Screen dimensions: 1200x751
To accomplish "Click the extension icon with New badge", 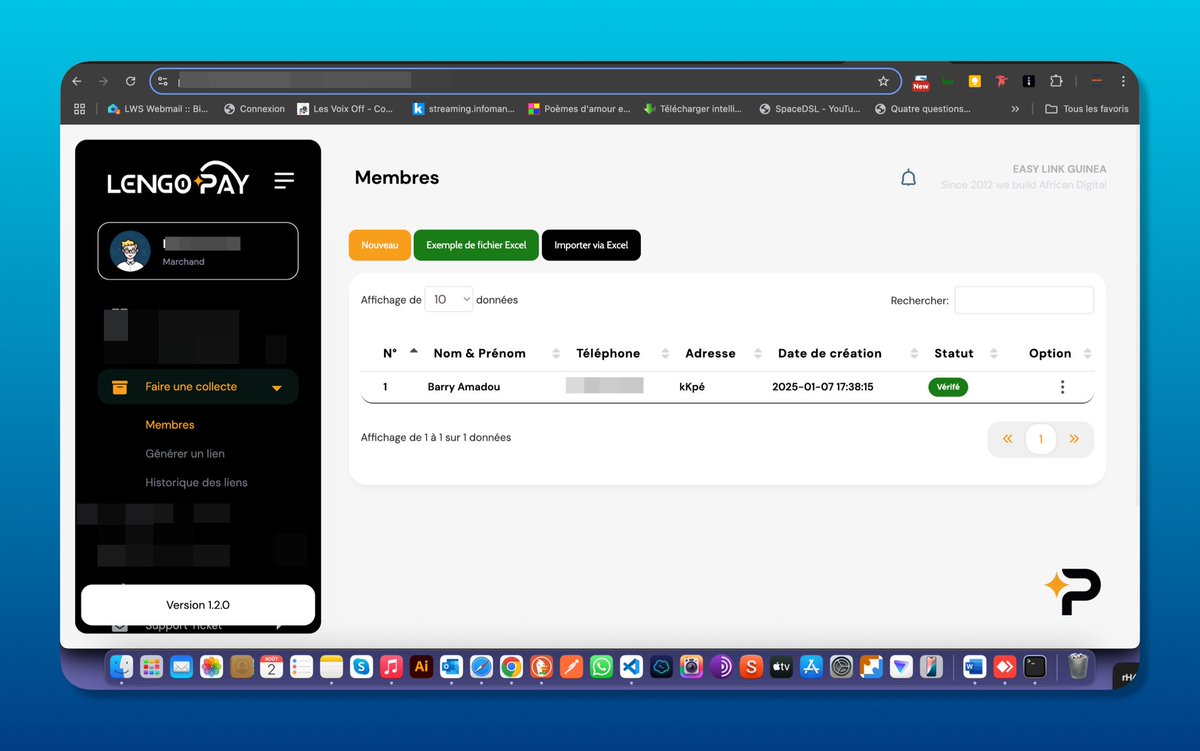I will [921, 82].
